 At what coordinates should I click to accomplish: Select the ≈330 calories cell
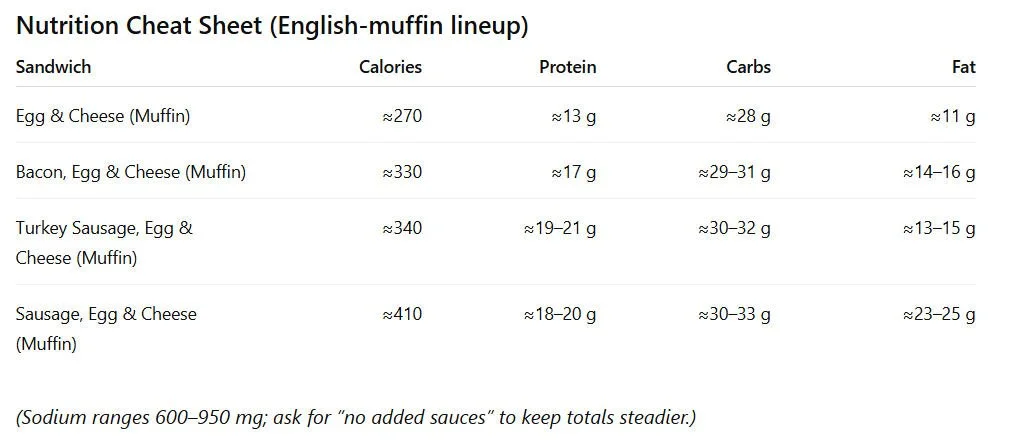pos(402,173)
